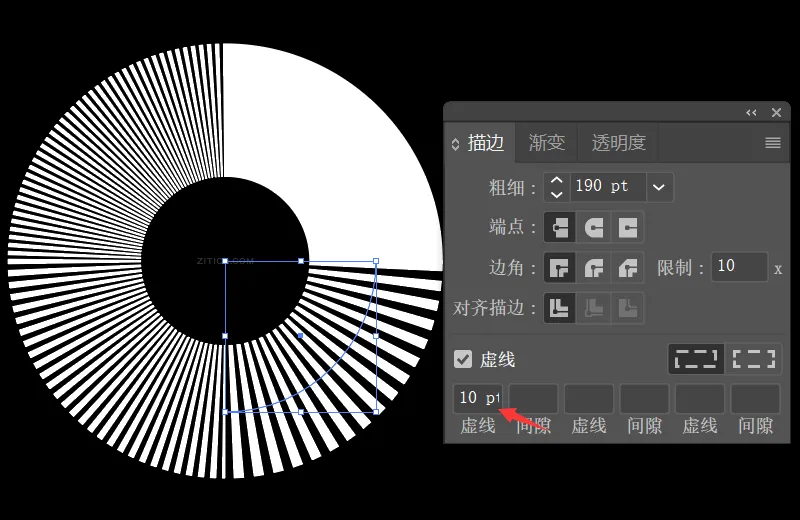
Task: Click the first 虚线 dash field (10 pt)
Action: [478, 398]
